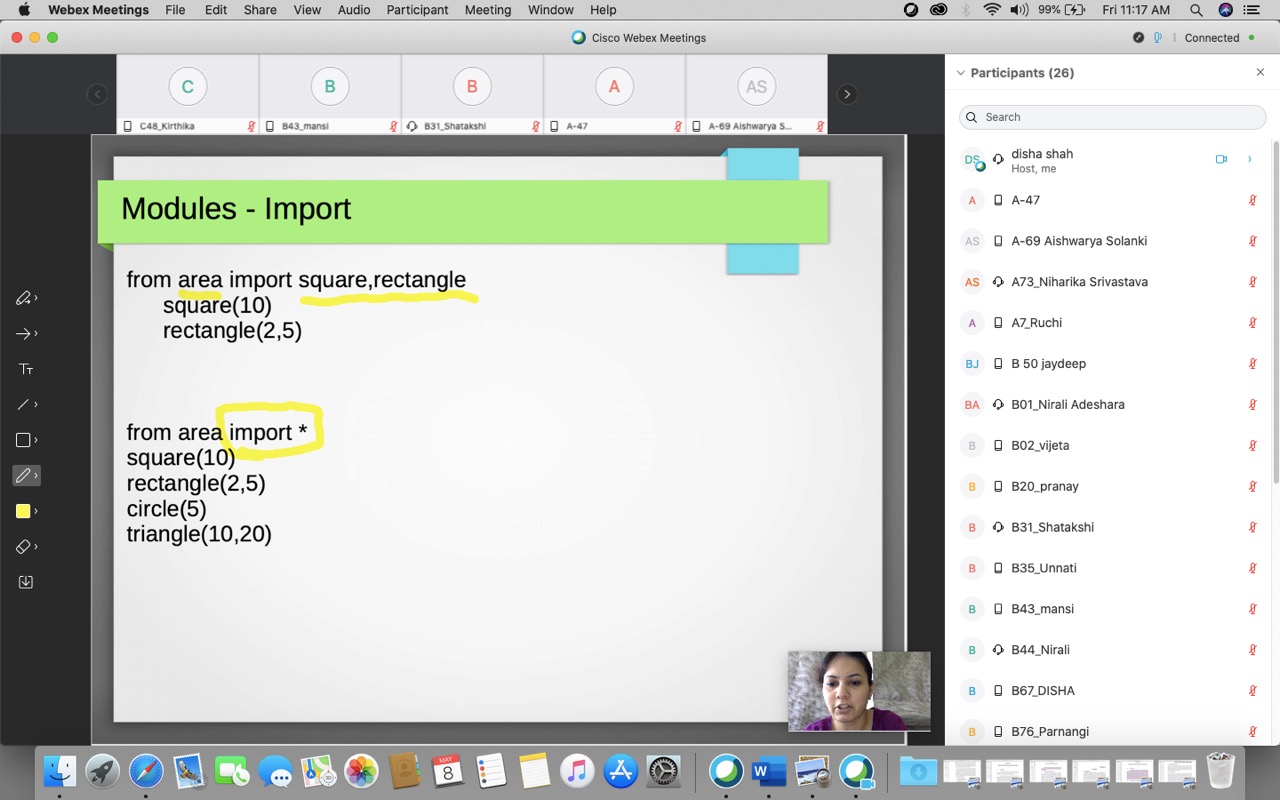Screen dimensions: 1280x800
Task: Open the Meeting menu
Action: click(x=488, y=10)
